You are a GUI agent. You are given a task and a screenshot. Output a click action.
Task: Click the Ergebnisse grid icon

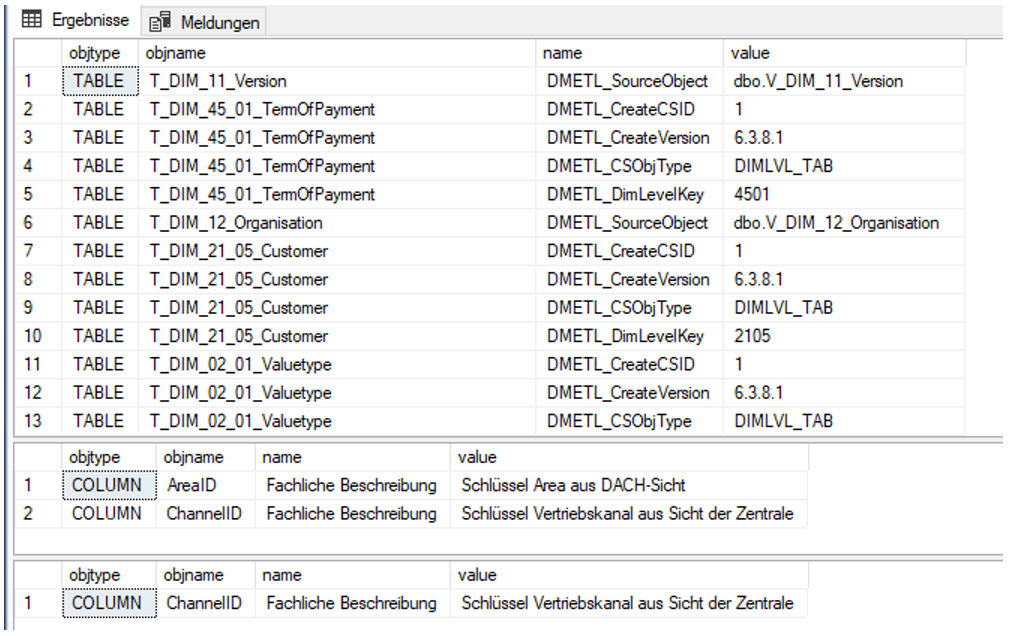click(32, 19)
